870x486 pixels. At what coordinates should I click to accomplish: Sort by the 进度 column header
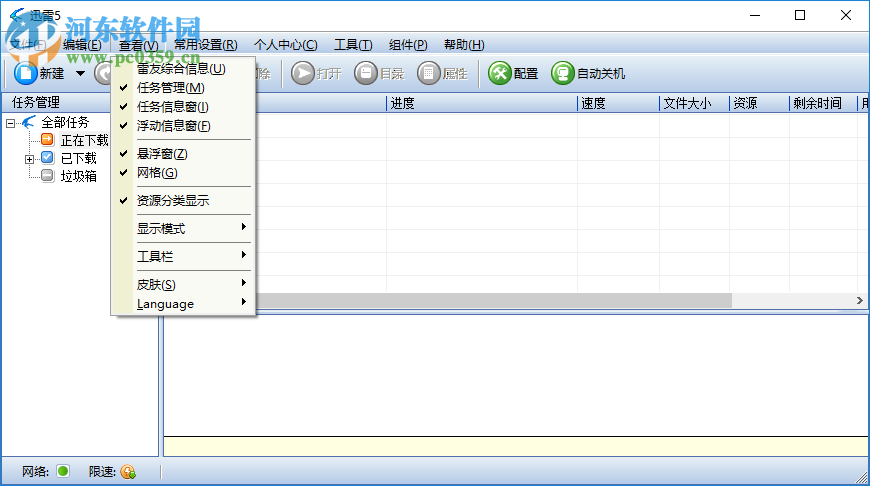click(482, 103)
